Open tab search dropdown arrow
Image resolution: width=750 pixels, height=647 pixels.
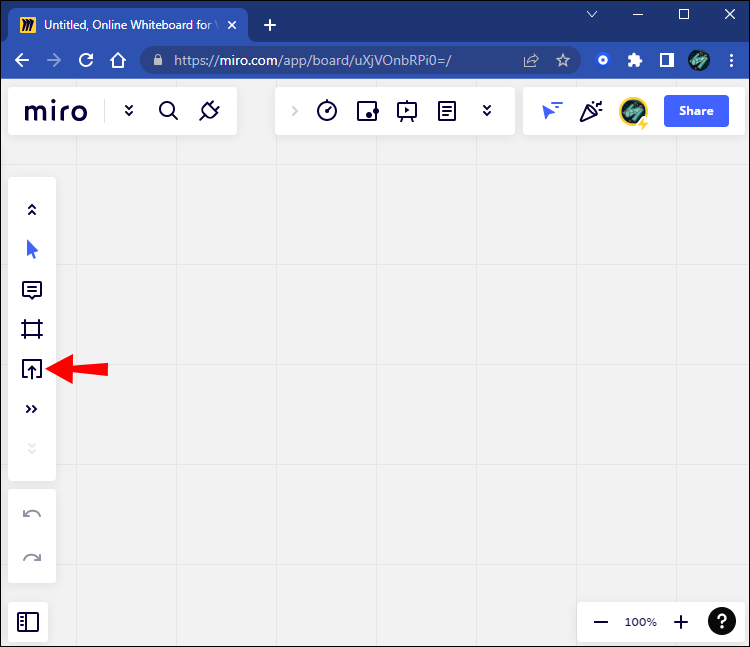click(x=592, y=14)
